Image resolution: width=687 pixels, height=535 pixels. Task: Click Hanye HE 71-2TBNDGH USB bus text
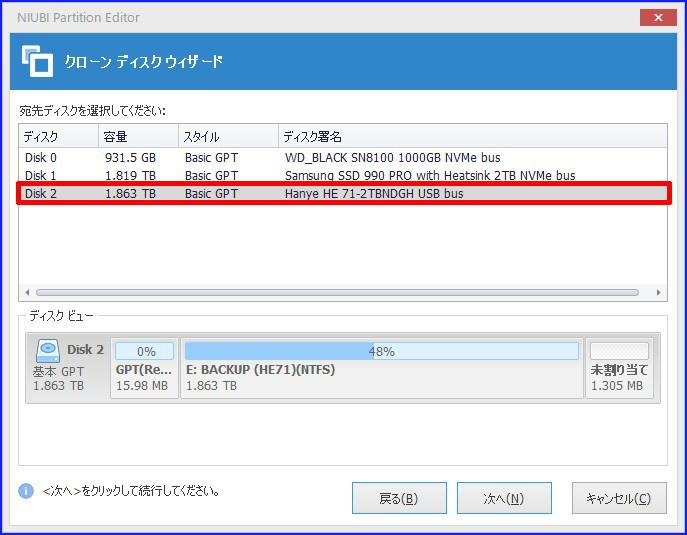point(374,193)
